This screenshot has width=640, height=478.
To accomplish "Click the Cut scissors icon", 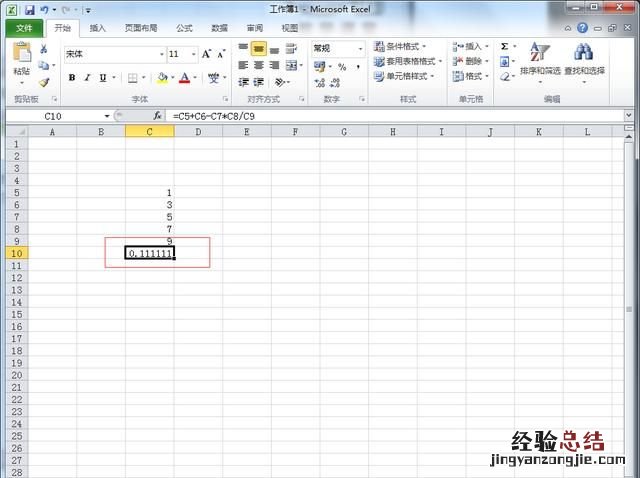I will point(44,49).
